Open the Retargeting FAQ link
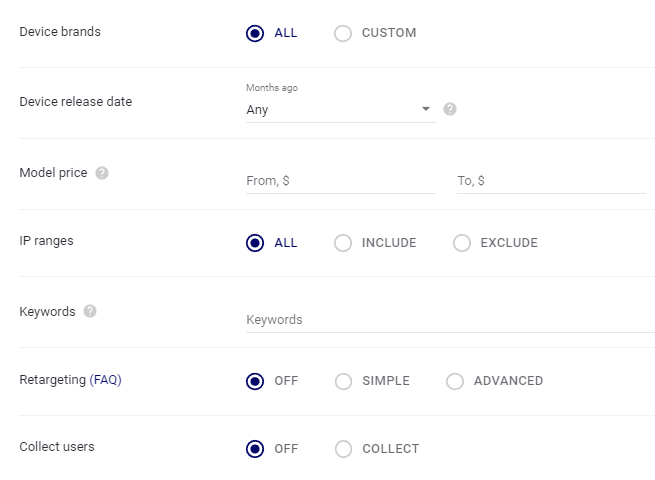 [x=105, y=380]
